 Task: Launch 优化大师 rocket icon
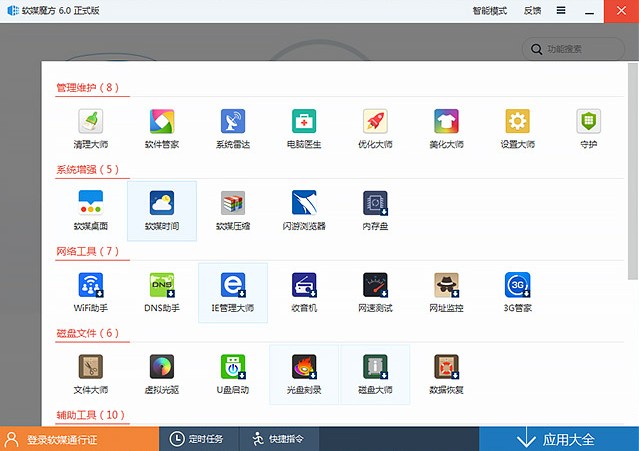[375, 128]
